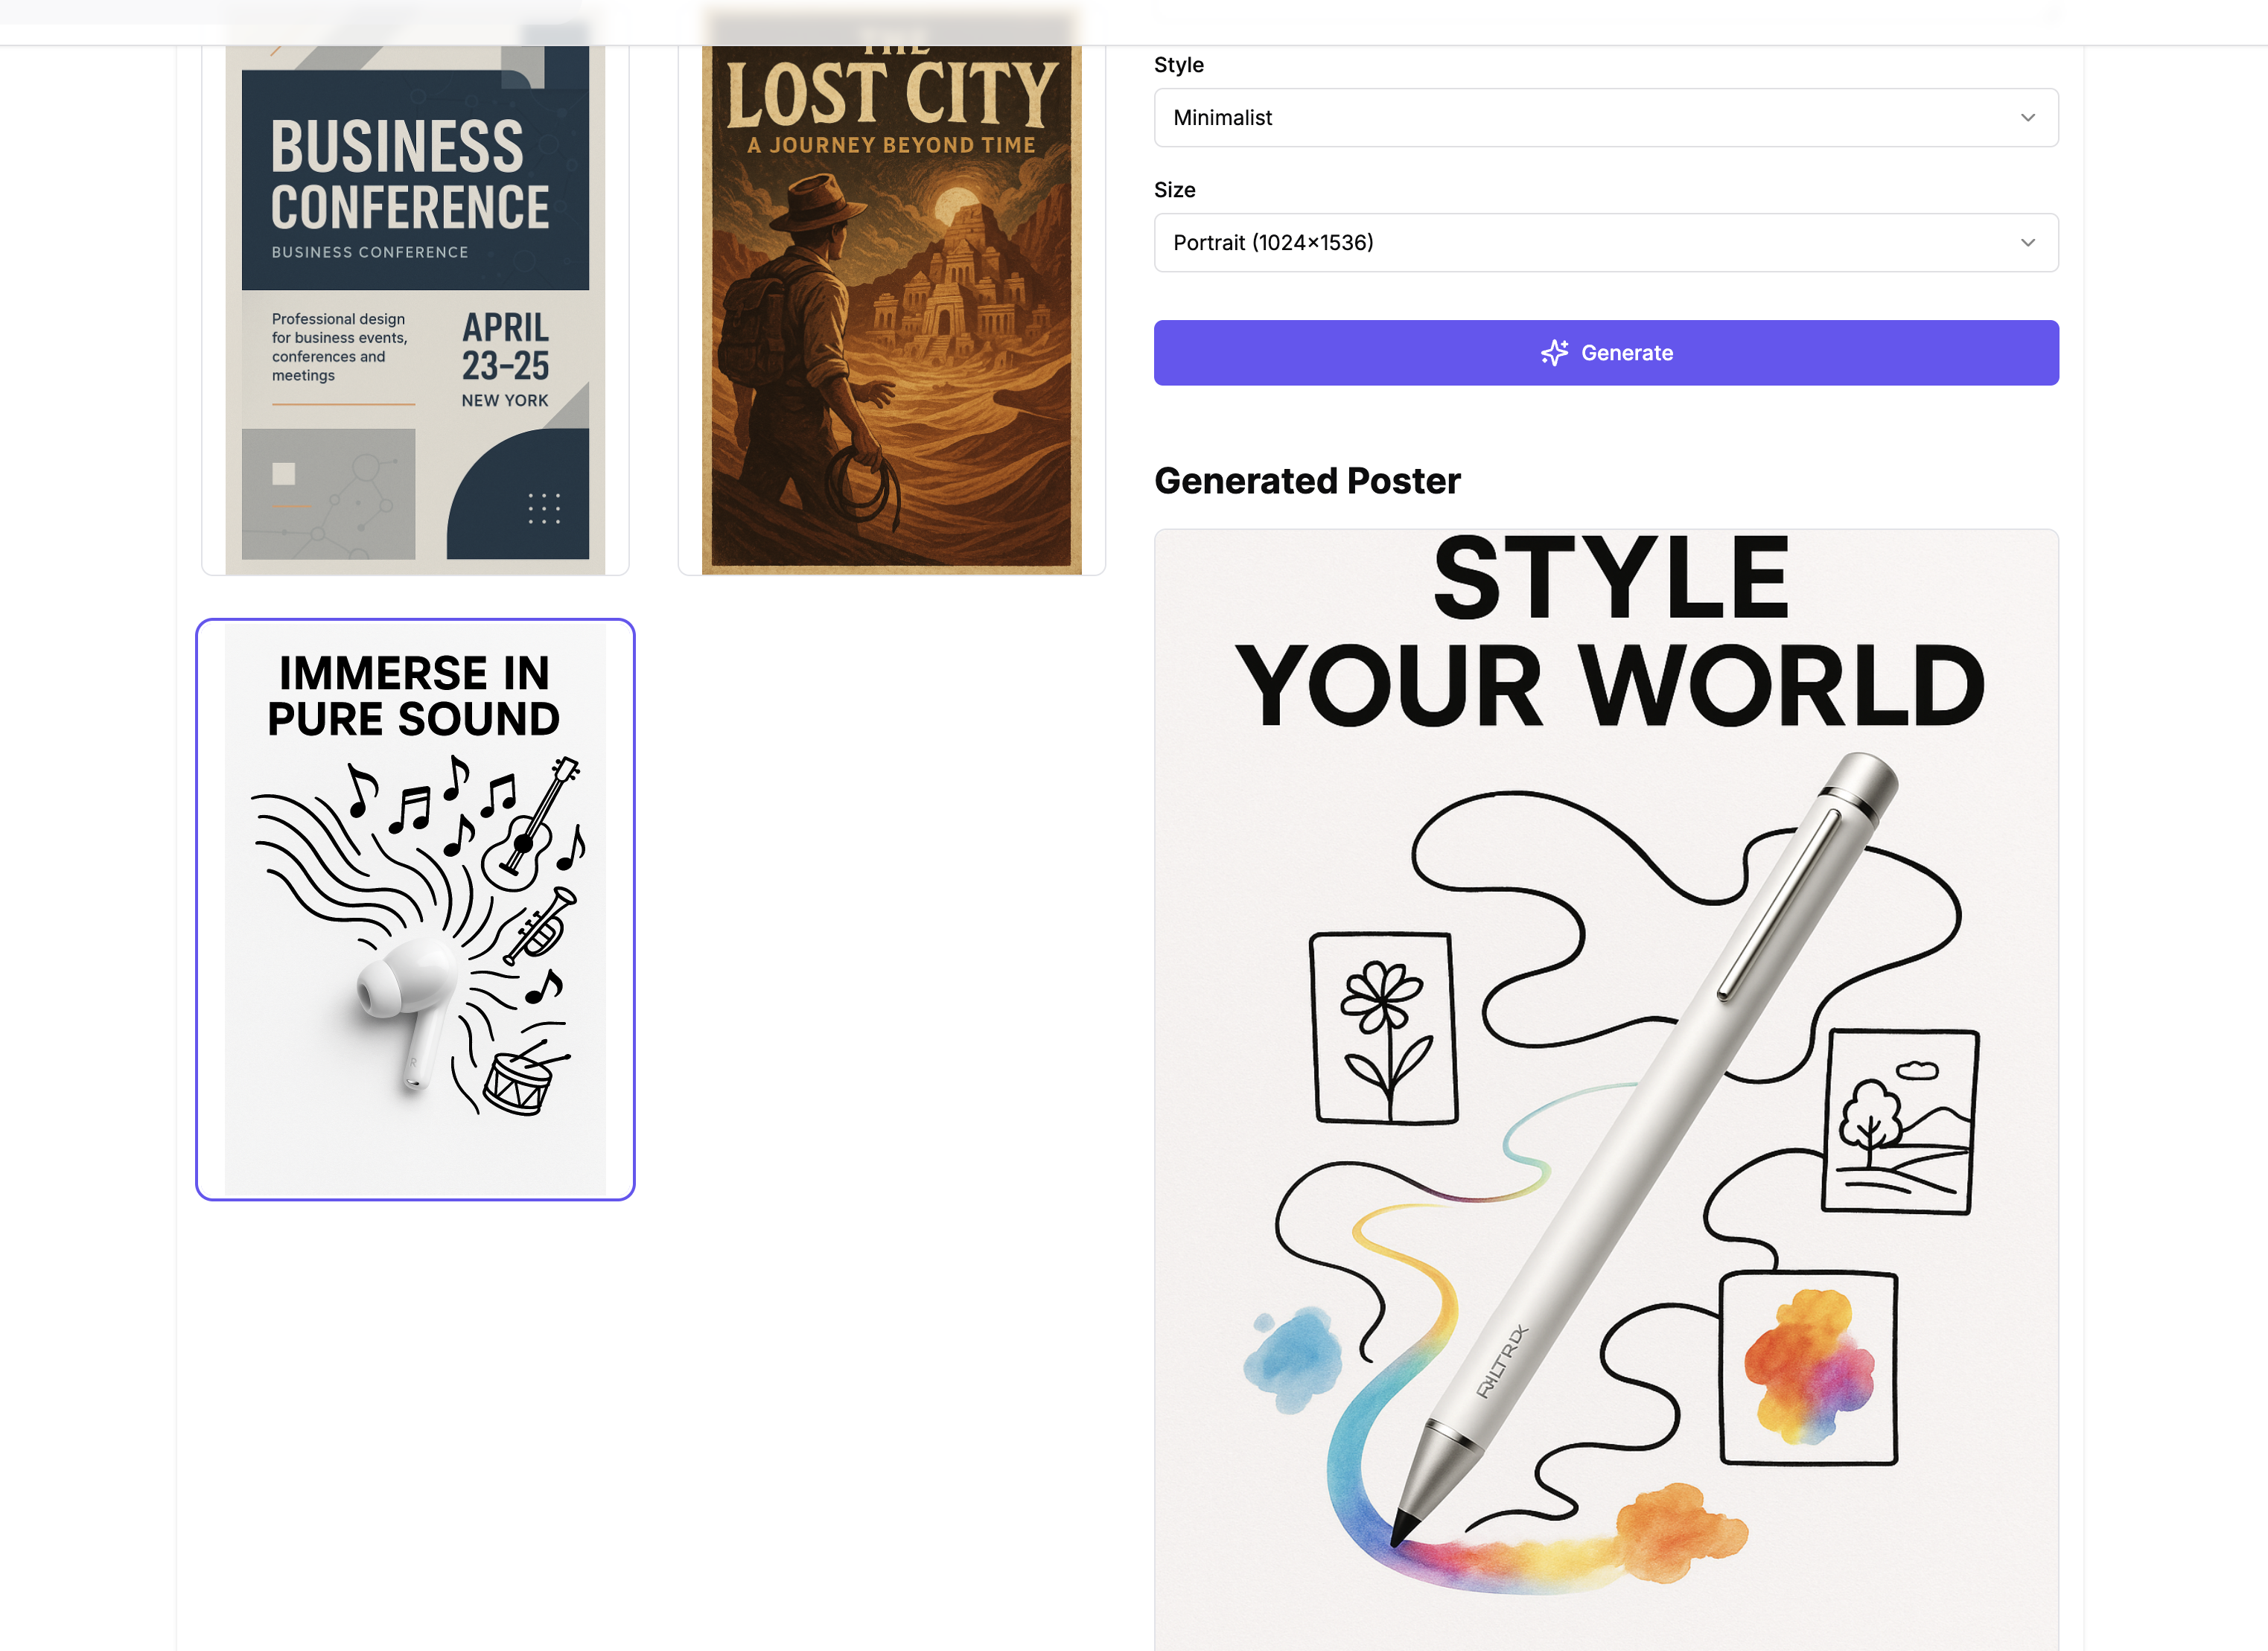
Task: Click the Style field label
Action: point(1179,65)
